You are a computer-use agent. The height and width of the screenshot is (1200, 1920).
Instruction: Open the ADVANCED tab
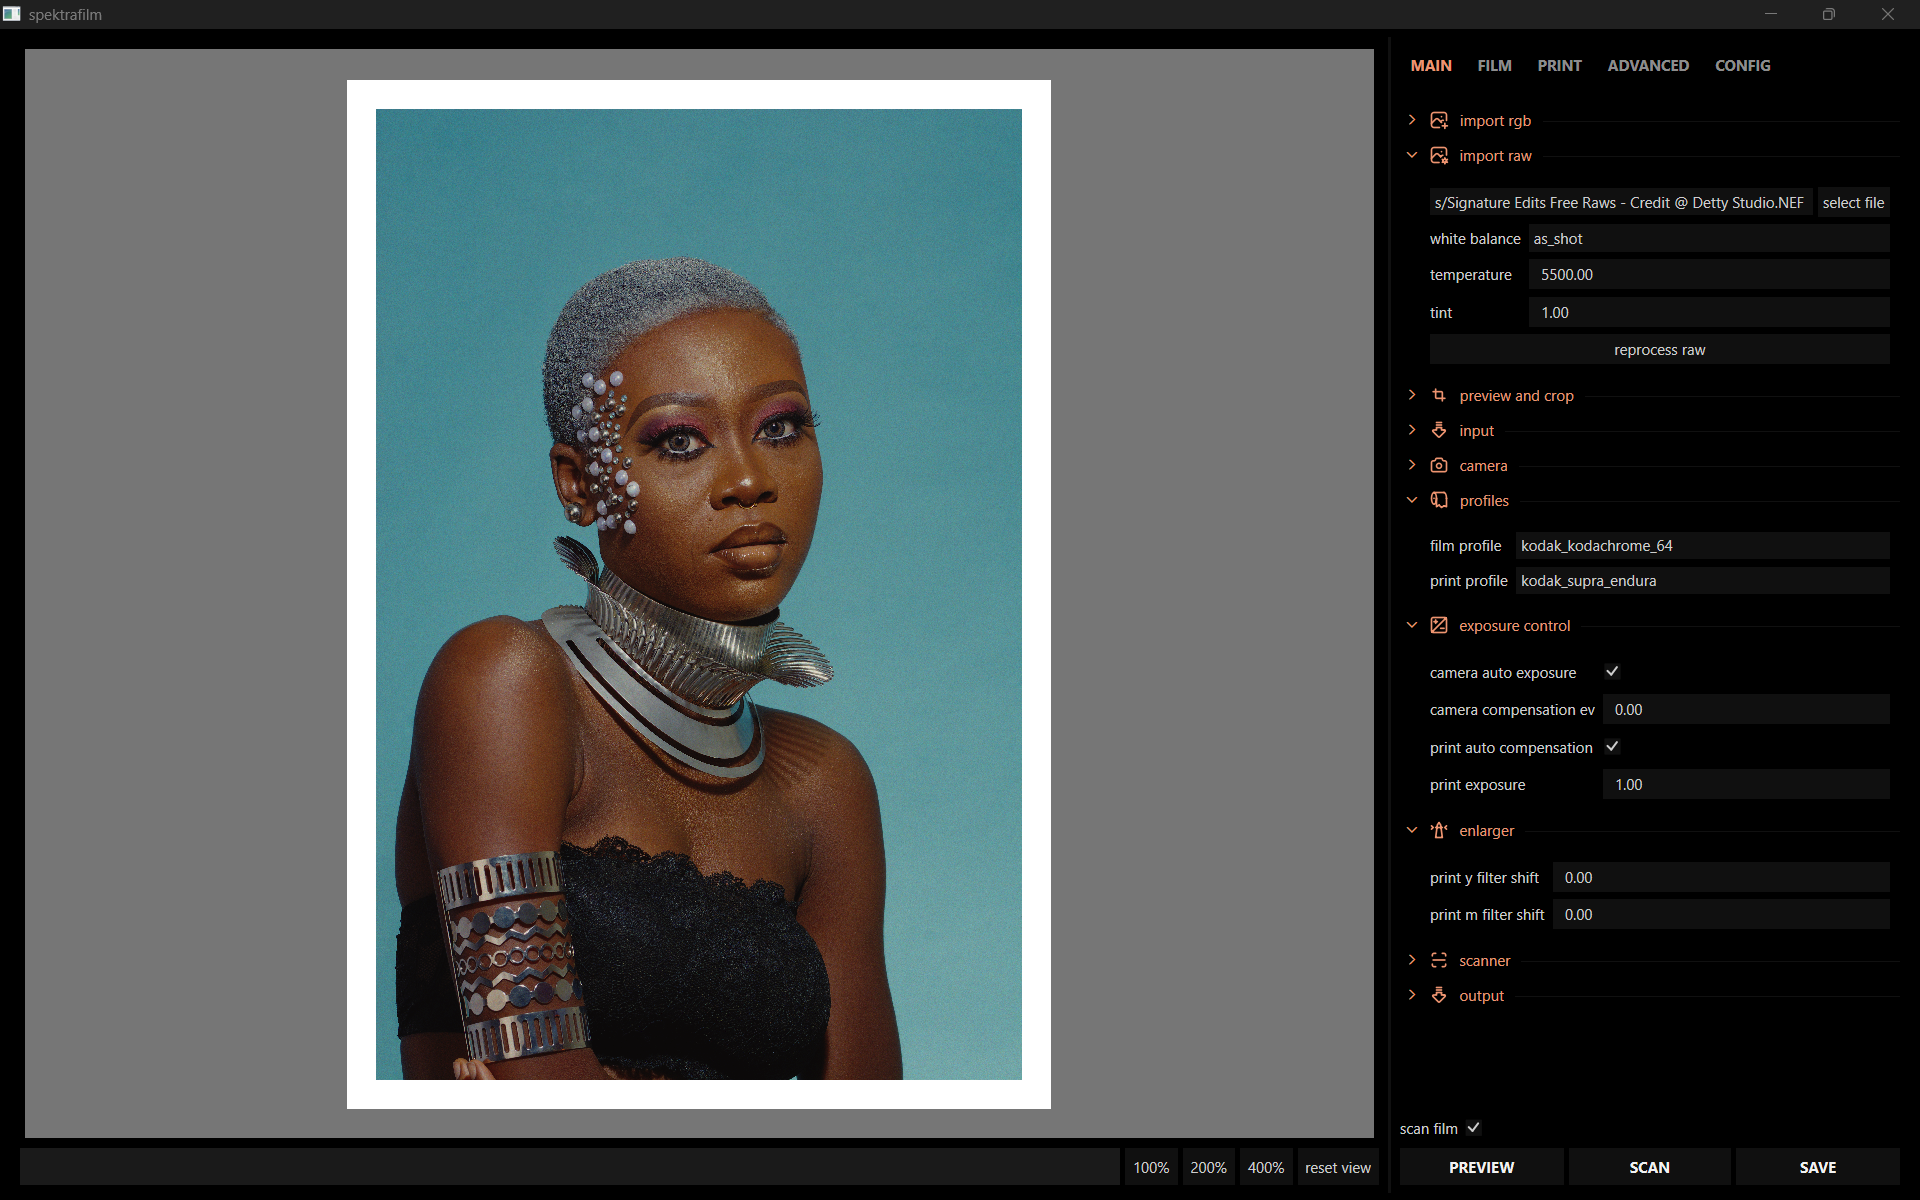(1648, 65)
